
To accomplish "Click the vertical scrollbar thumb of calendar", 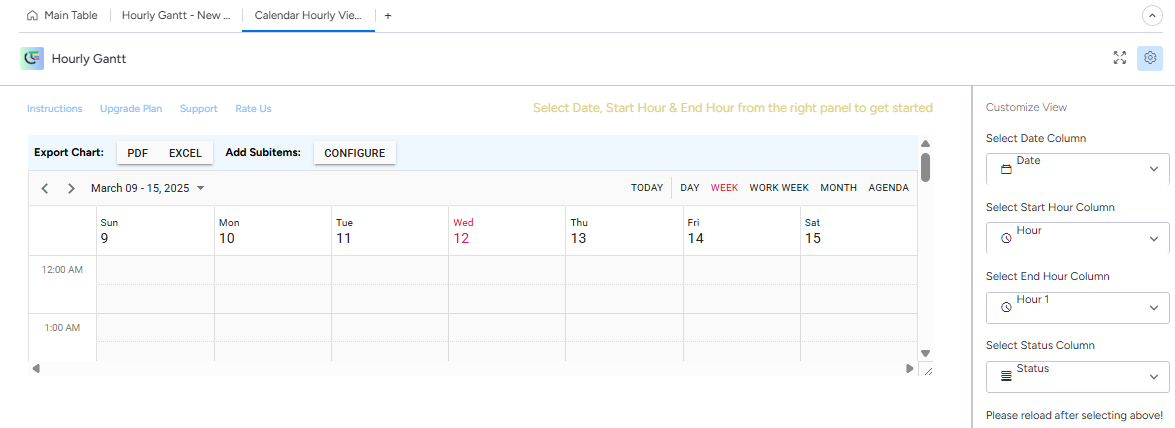I will click(925, 167).
